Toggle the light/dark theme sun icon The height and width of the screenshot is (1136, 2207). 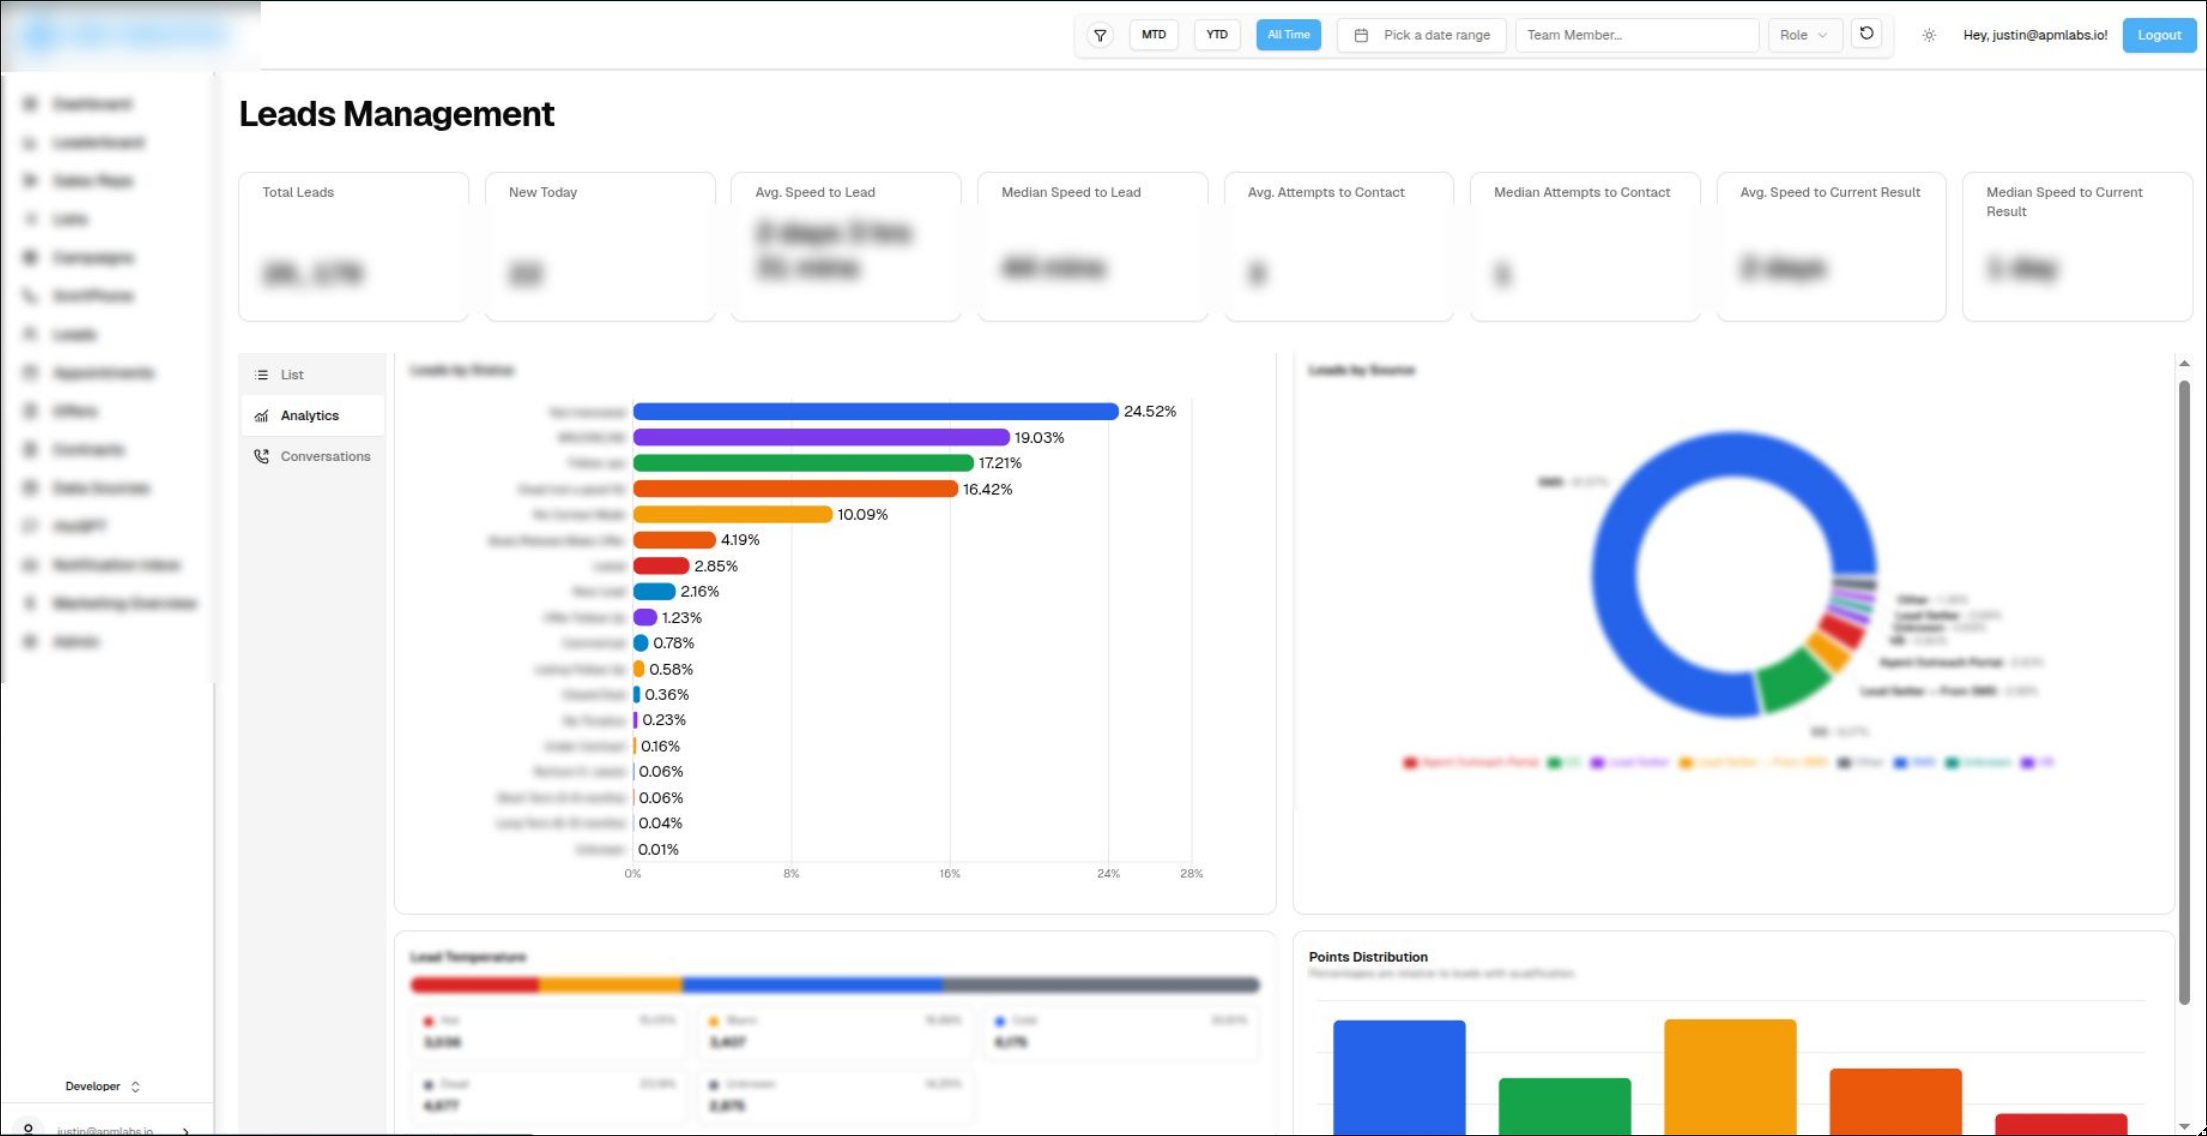pos(1928,35)
